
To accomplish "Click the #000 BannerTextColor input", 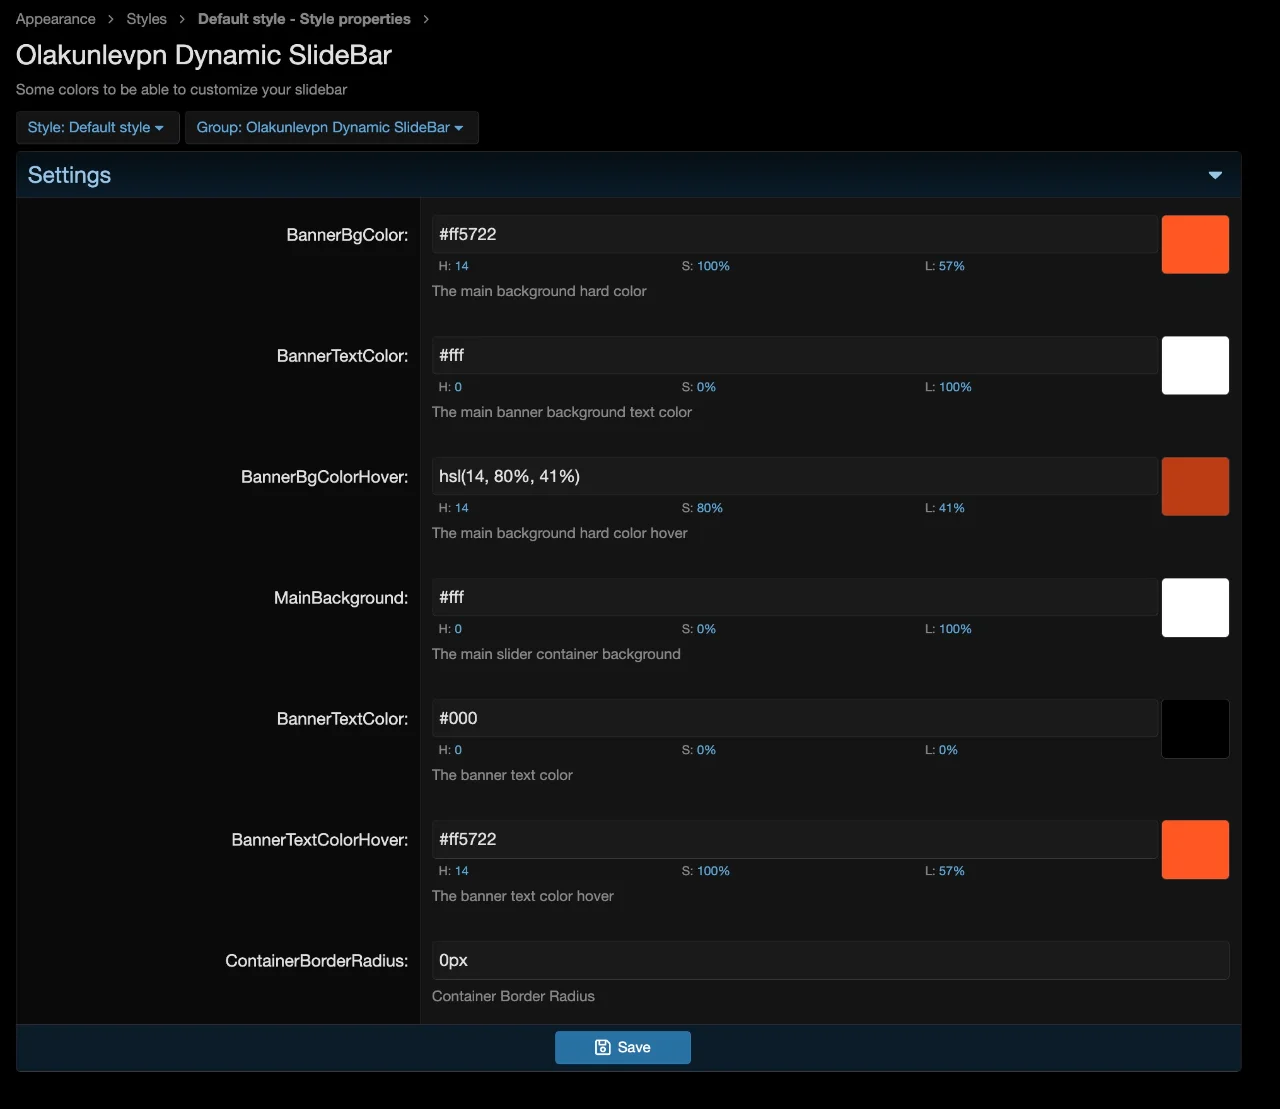I will [x=794, y=719].
